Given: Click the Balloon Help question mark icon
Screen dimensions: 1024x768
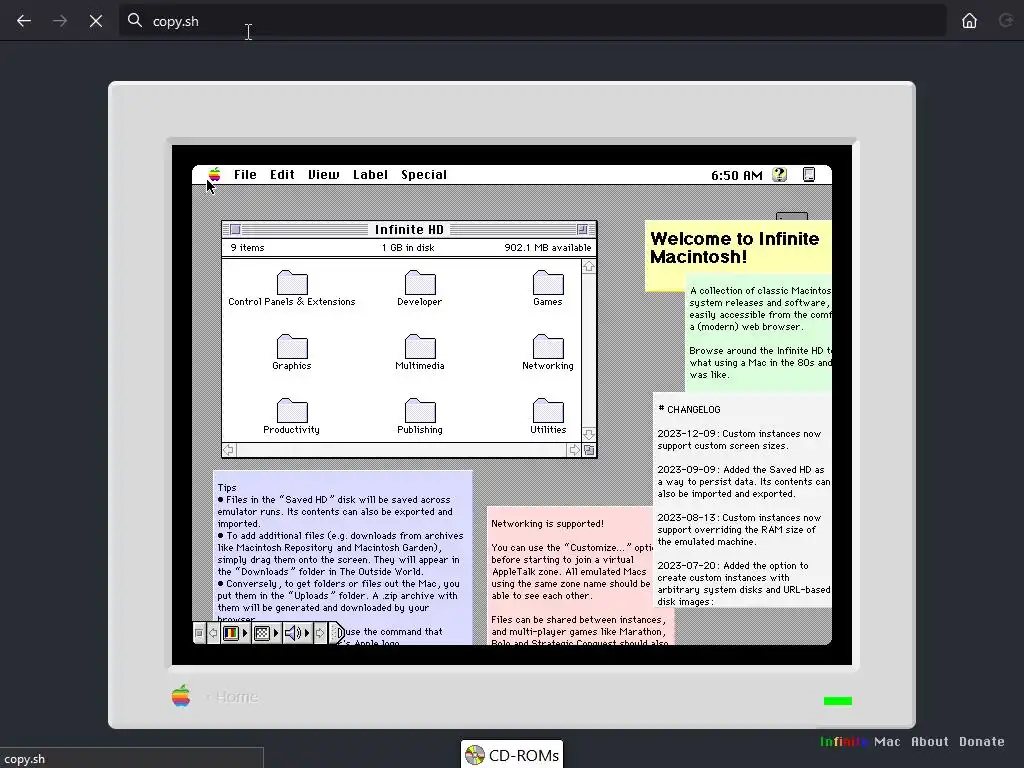Looking at the screenshot, I should coord(780,174).
